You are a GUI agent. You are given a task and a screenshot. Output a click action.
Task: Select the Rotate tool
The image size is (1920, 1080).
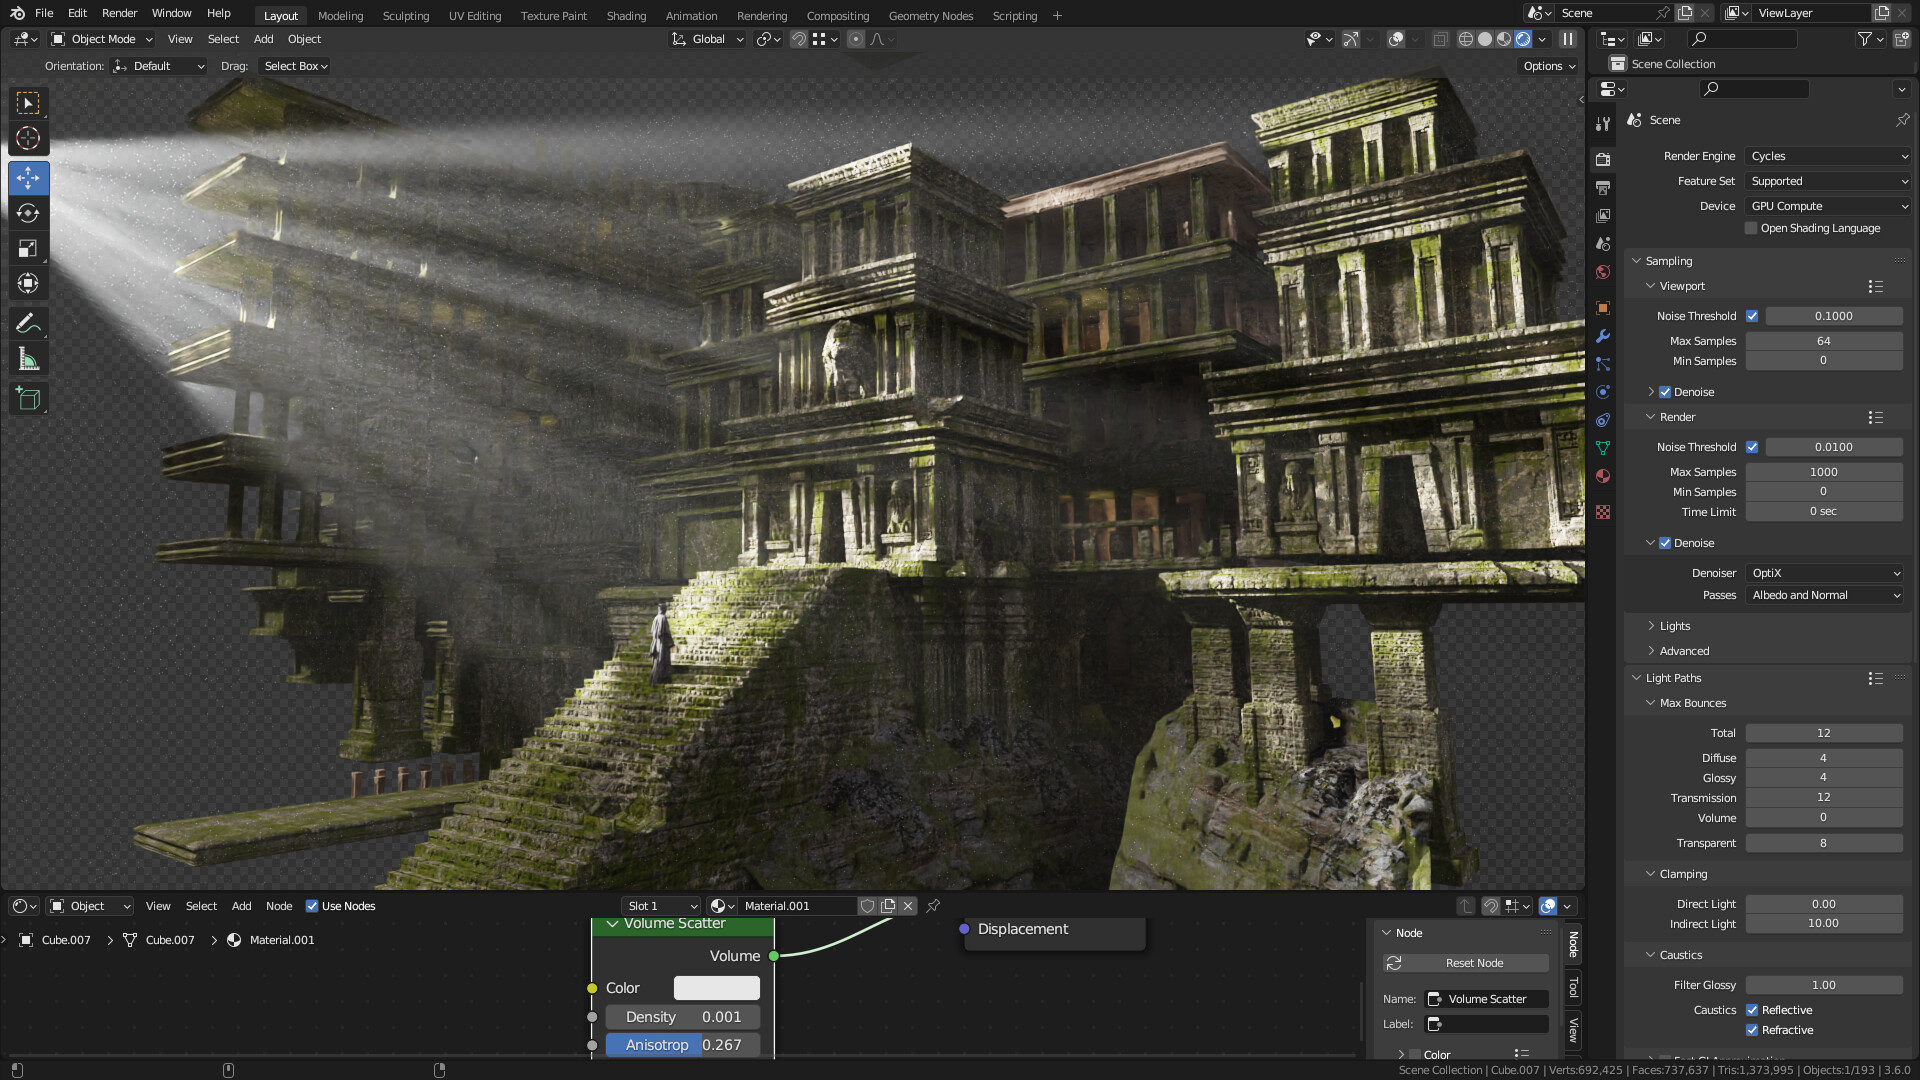click(28, 213)
